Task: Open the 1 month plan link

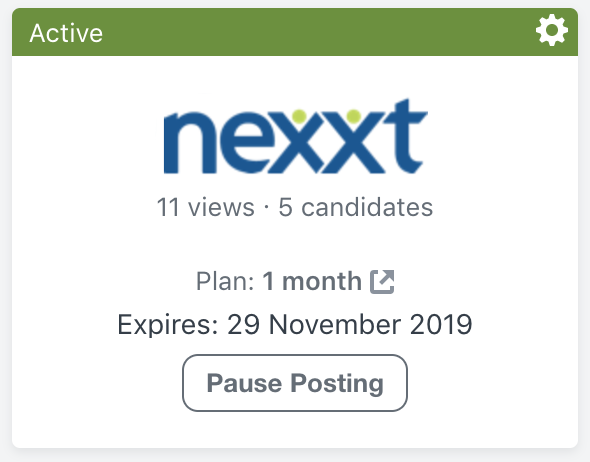Action: click(x=312, y=281)
